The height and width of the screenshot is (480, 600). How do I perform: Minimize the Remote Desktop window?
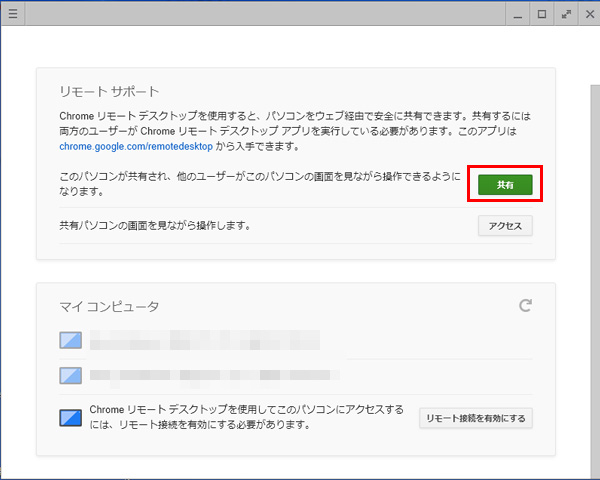[x=518, y=14]
